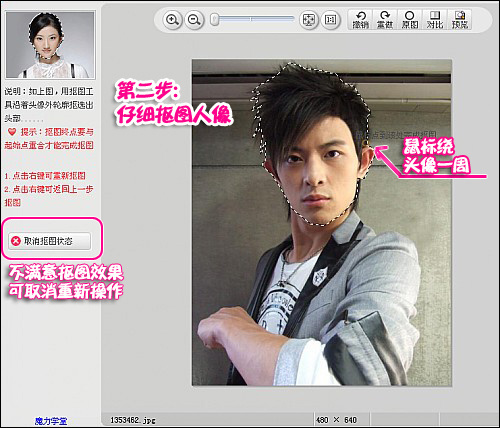Click the yellow cutout start point near ear

(x=365, y=143)
